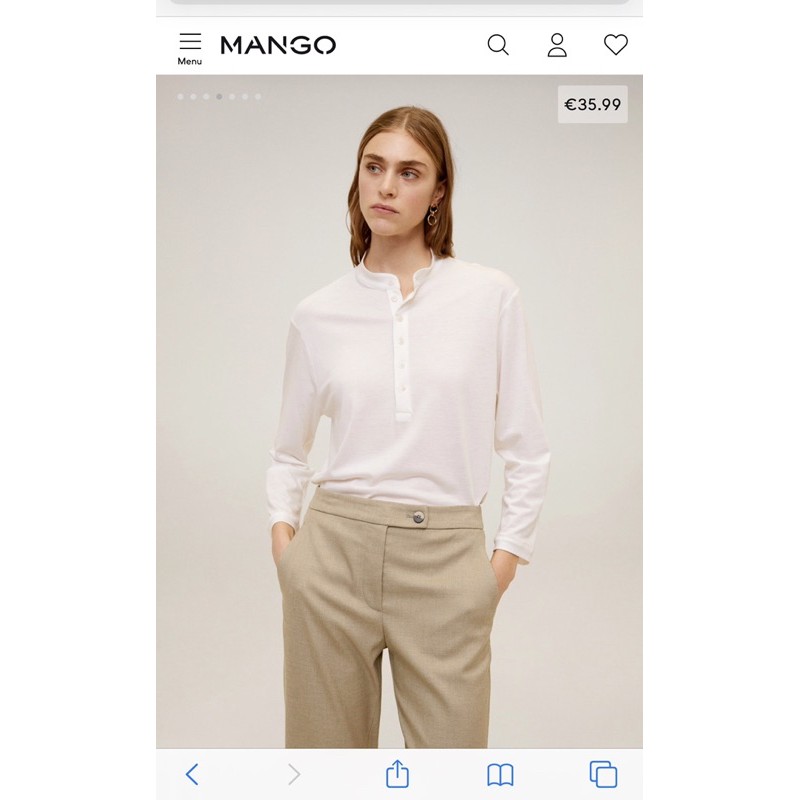Select the third carousel dot
This screenshot has width=800, height=800.
[x=206, y=96]
